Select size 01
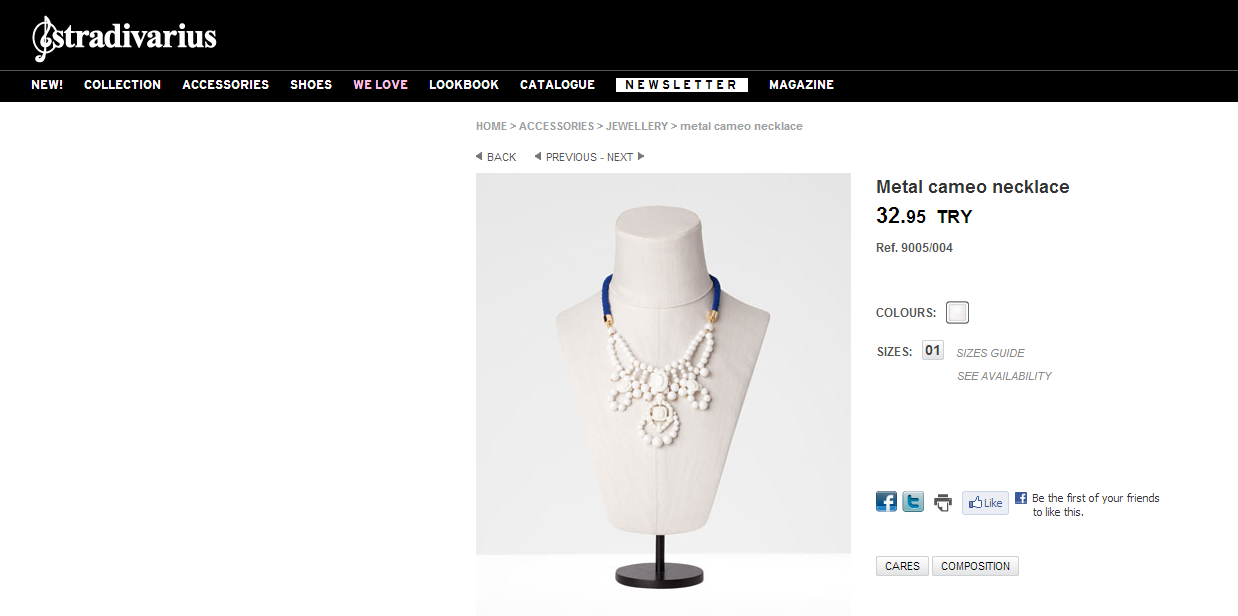 click(x=933, y=351)
